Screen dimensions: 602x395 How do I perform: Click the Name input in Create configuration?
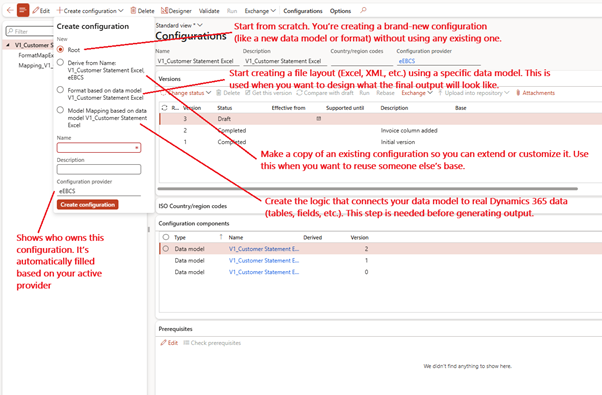click(99, 148)
